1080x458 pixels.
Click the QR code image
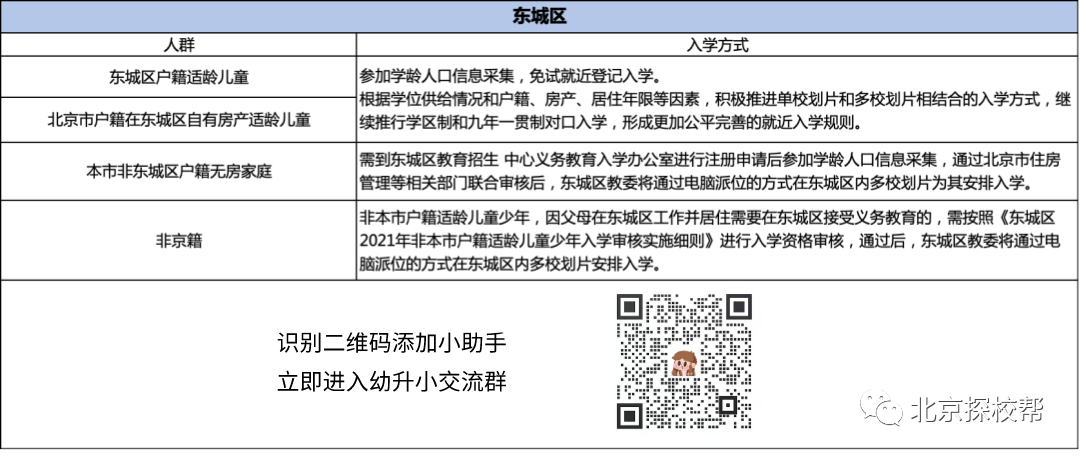684,362
